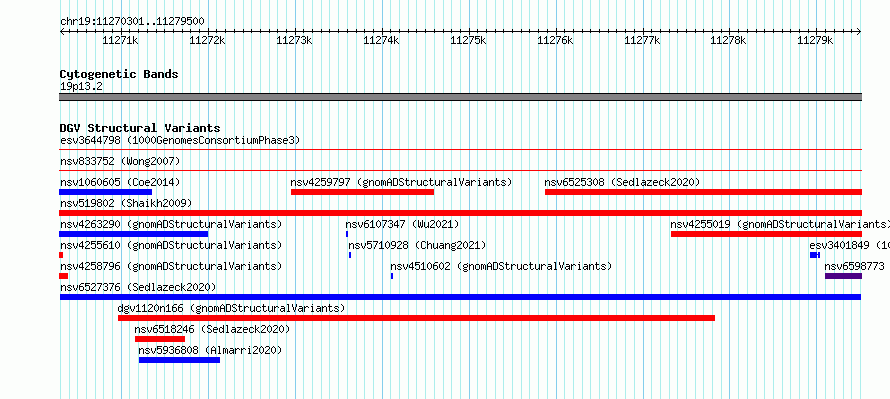Image resolution: width=890 pixels, height=399 pixels.
Task: Open the nsv6107347 (Wu2021) label
Action: [x=402, y=224]
